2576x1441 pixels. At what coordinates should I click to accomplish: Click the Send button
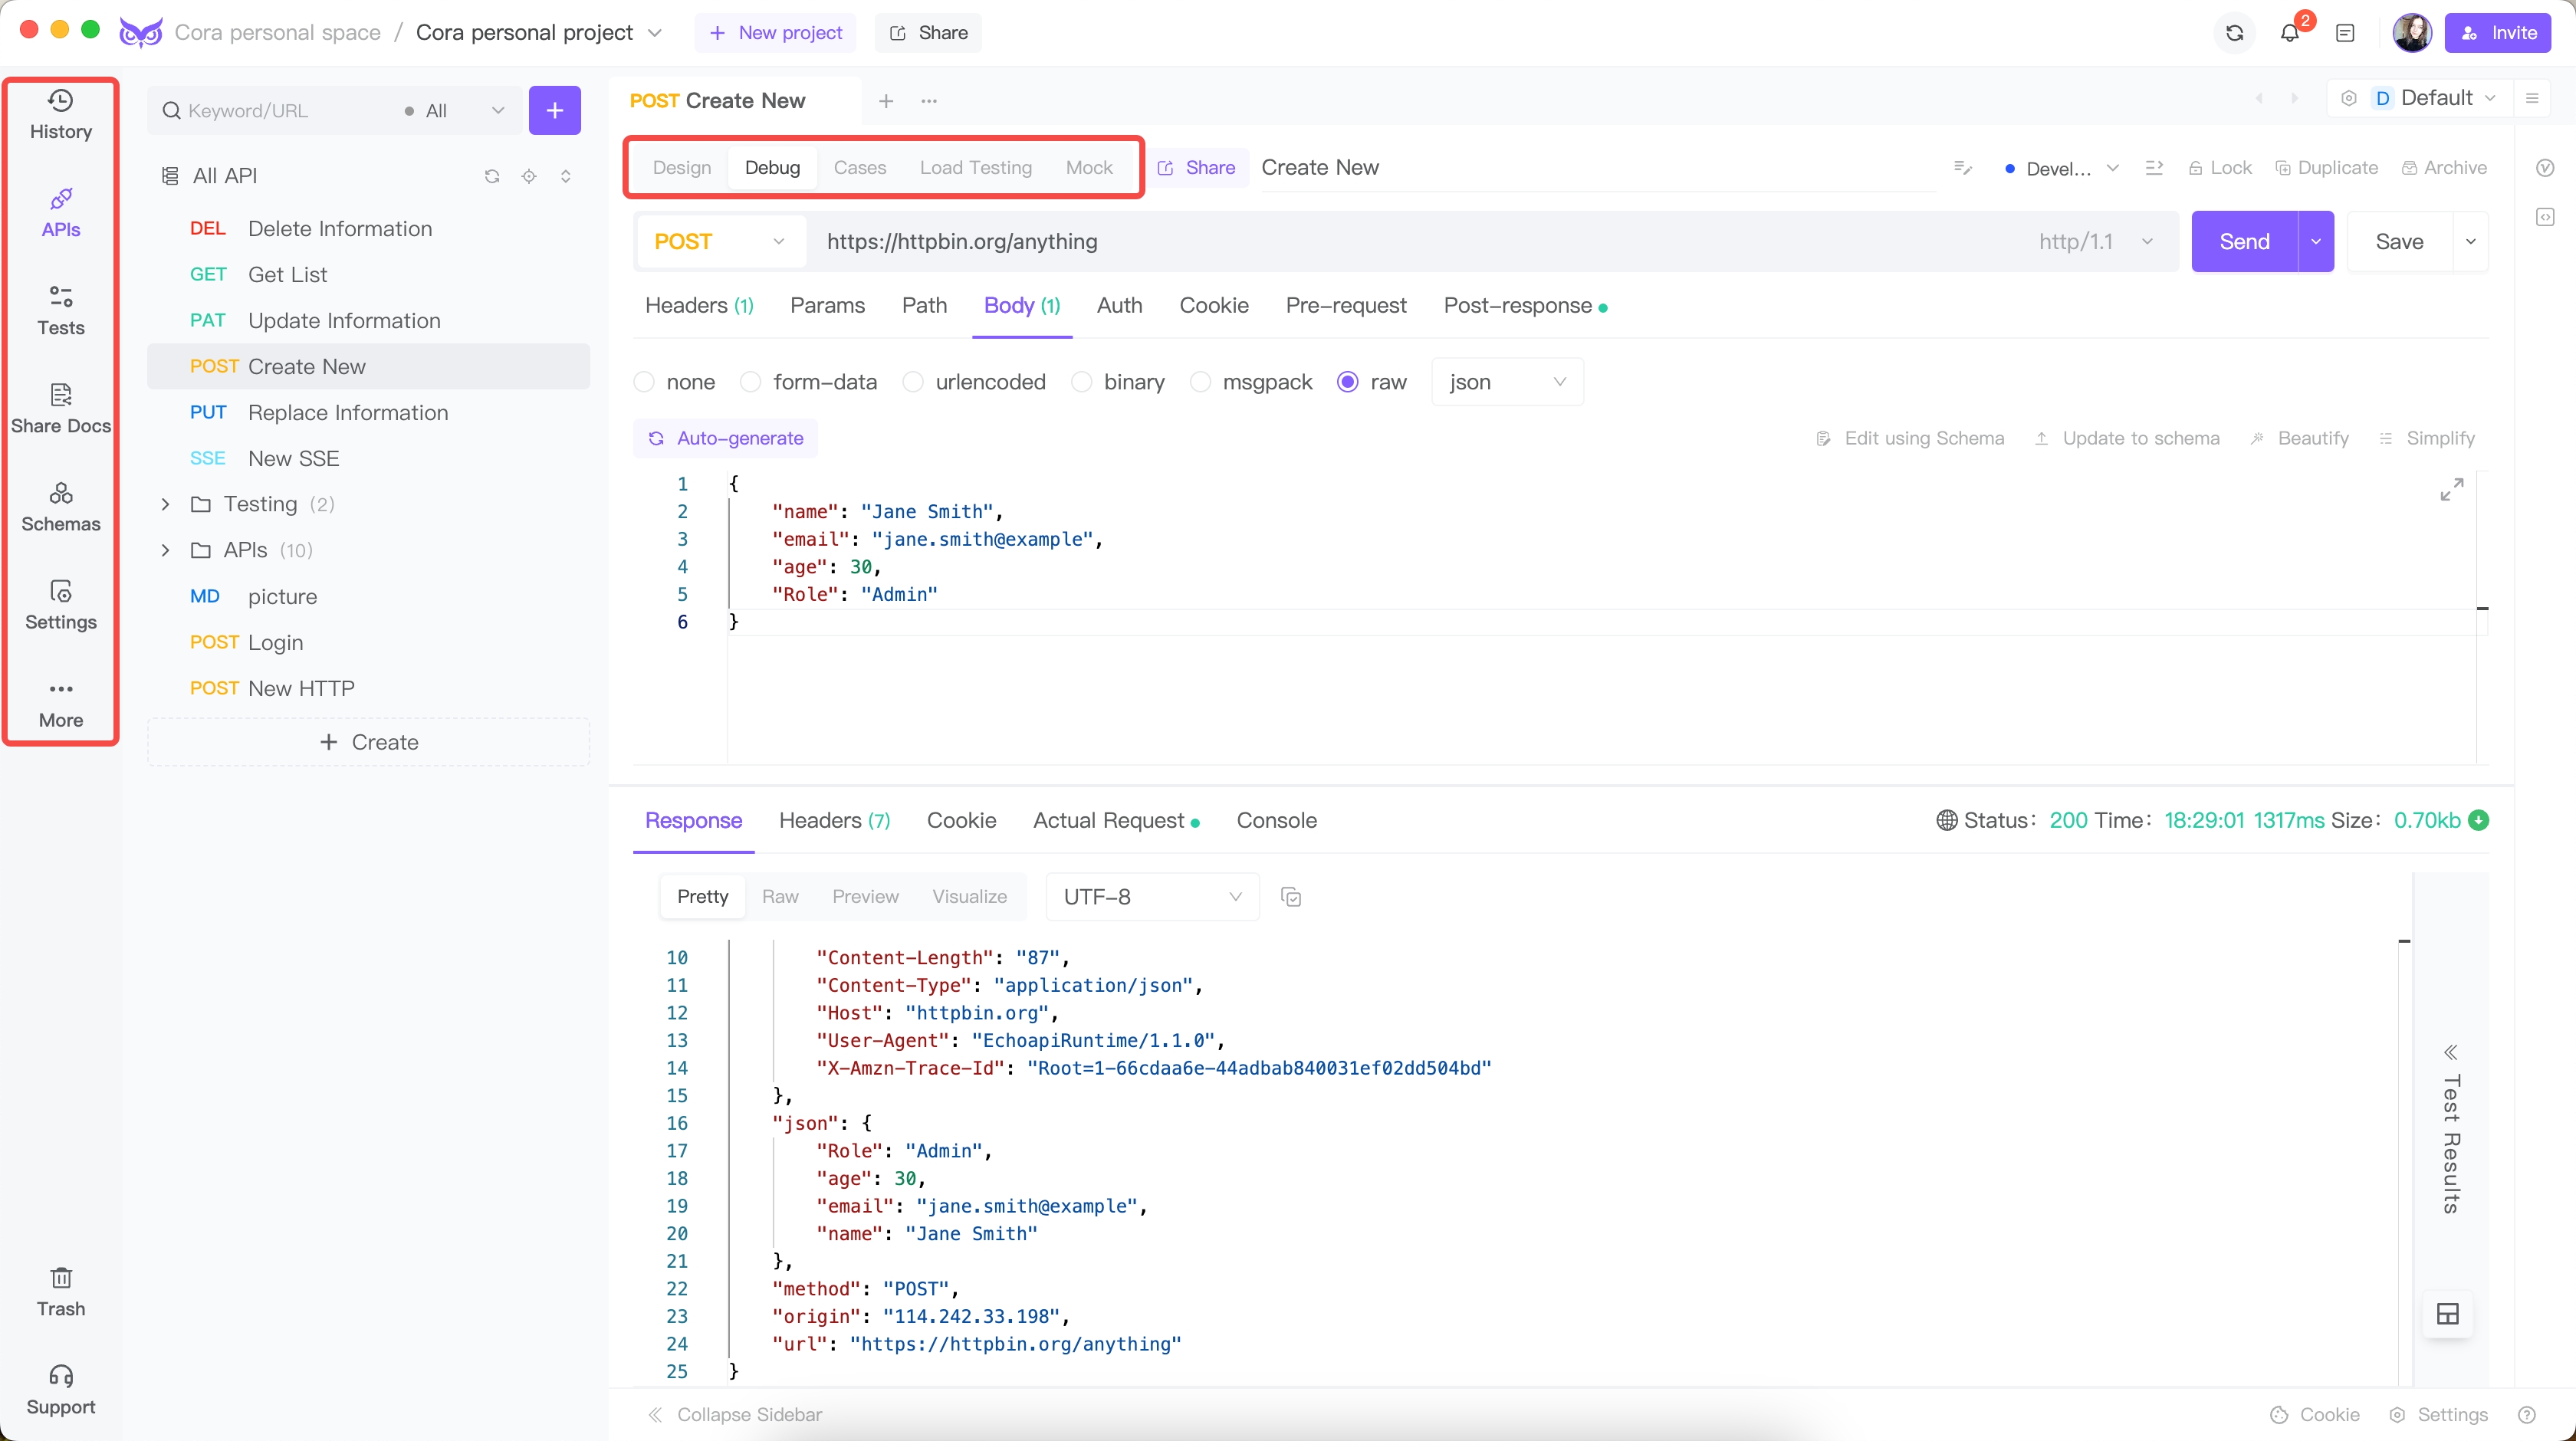pos(2243,241)
